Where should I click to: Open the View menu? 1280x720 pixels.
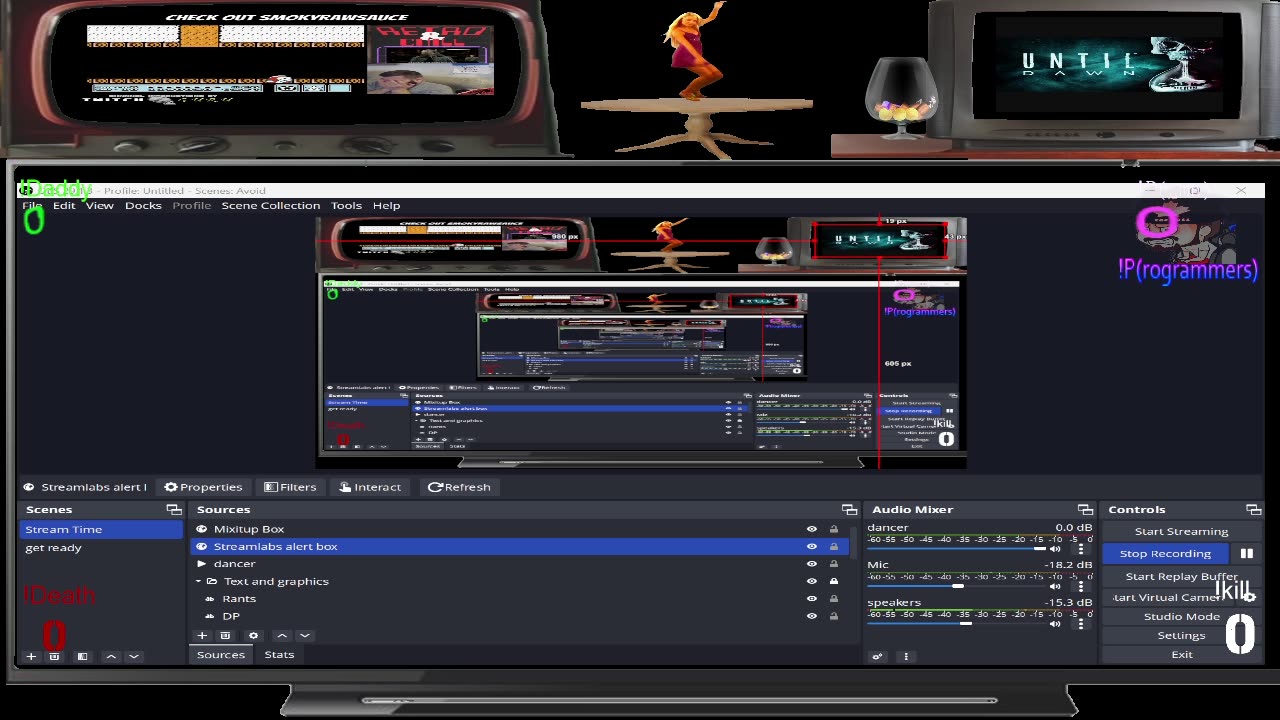(x=99, y=205)
